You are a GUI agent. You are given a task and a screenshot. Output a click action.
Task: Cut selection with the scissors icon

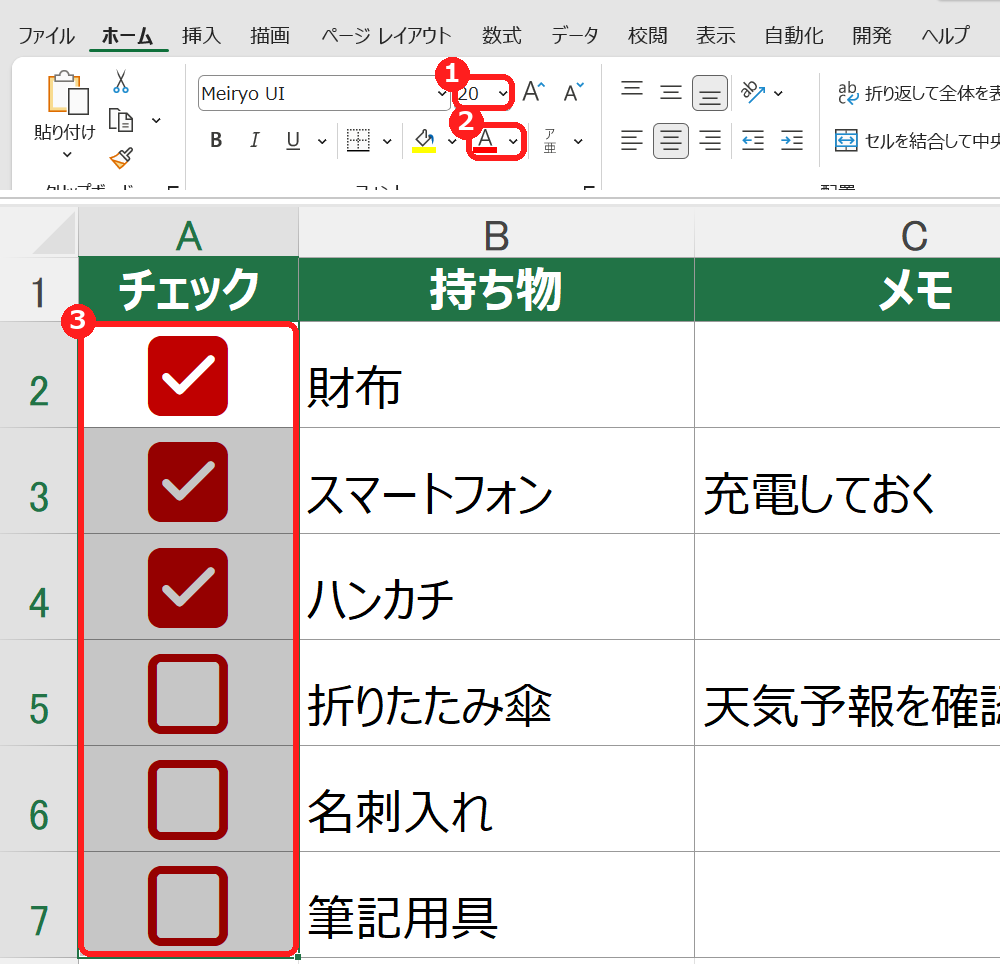tap(121, 82)
